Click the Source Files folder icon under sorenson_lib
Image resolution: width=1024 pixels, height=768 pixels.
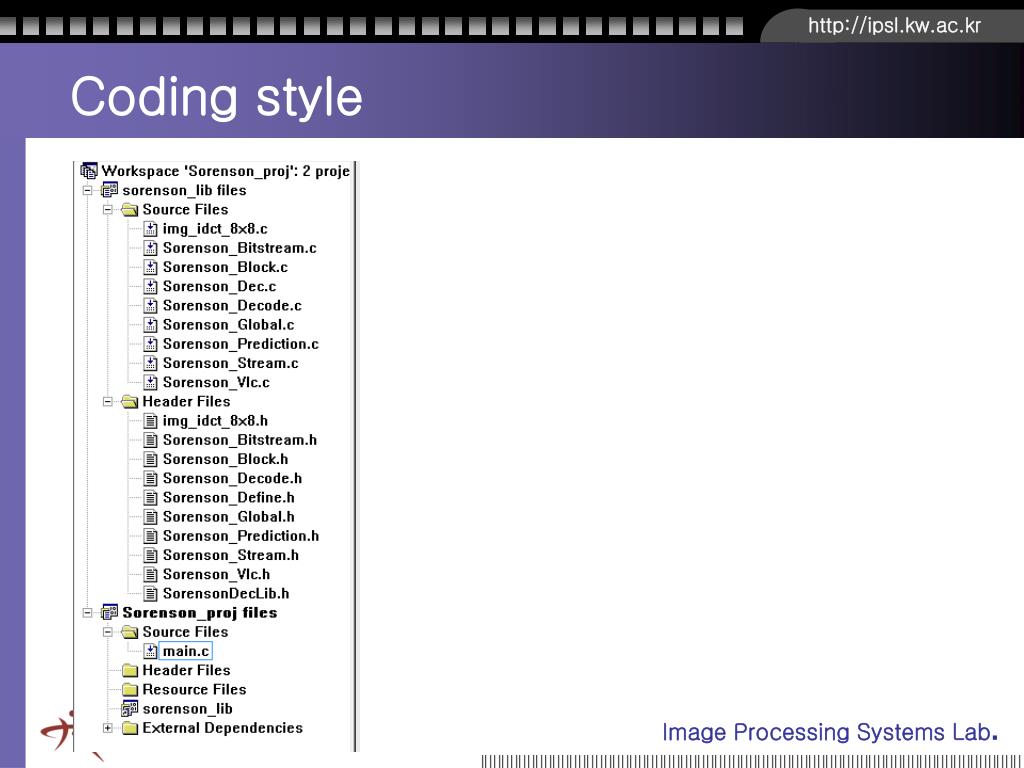pos(129,210)
